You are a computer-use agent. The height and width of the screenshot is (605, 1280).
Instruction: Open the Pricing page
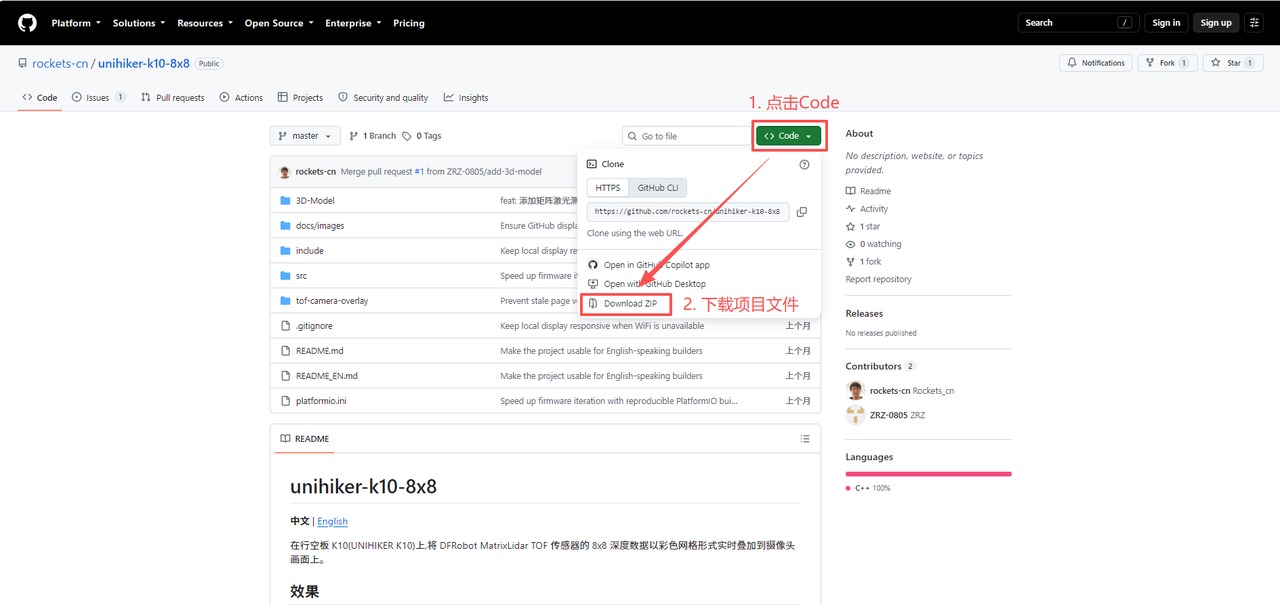[408, 23]
